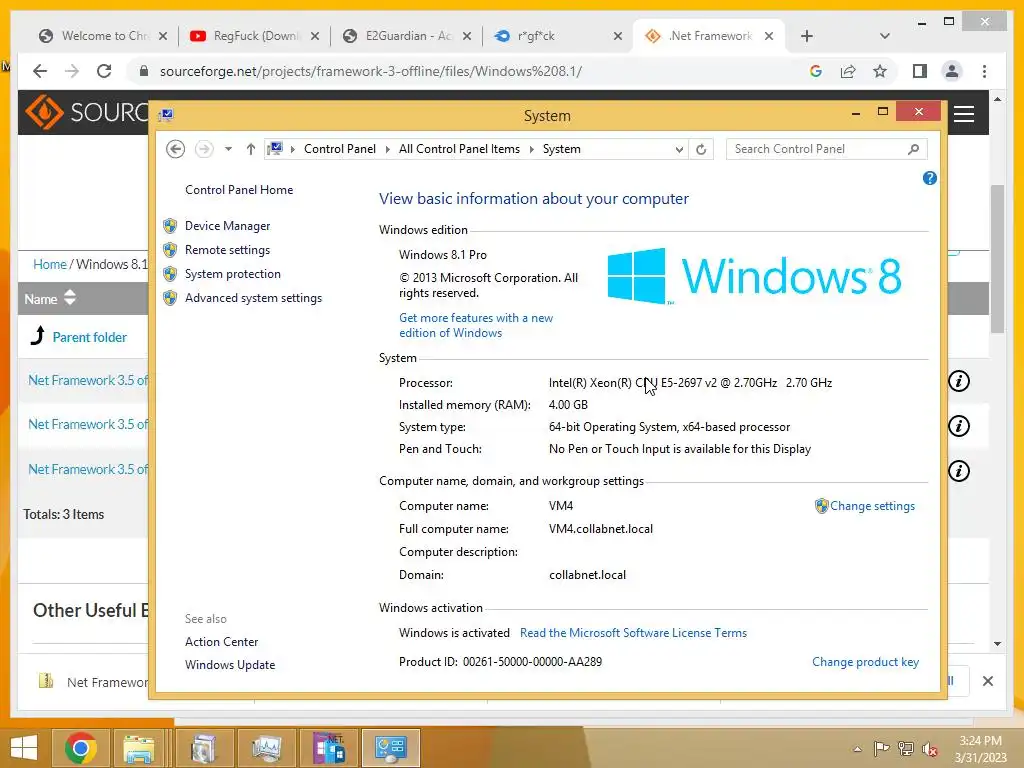Click Get more features with a new edition link
The image size is (1024, 768).
476,325
